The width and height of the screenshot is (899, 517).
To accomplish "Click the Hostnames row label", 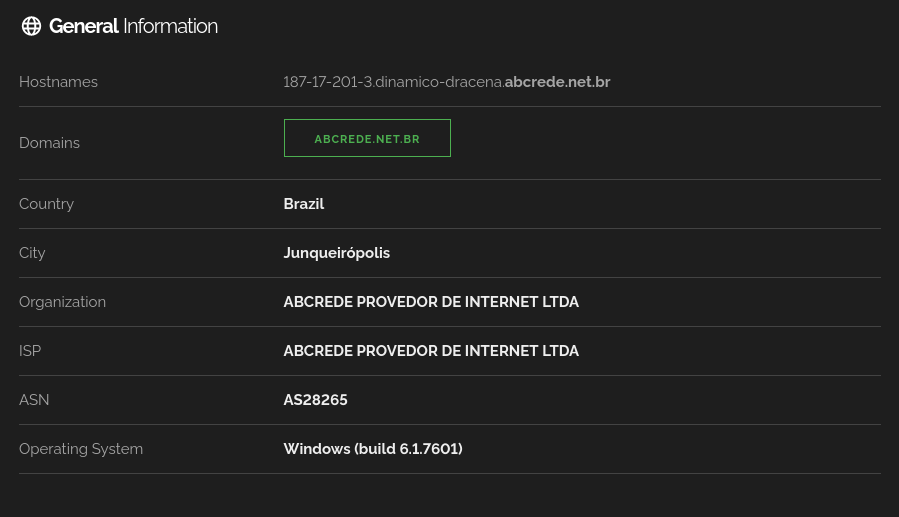I will point(58,82).
